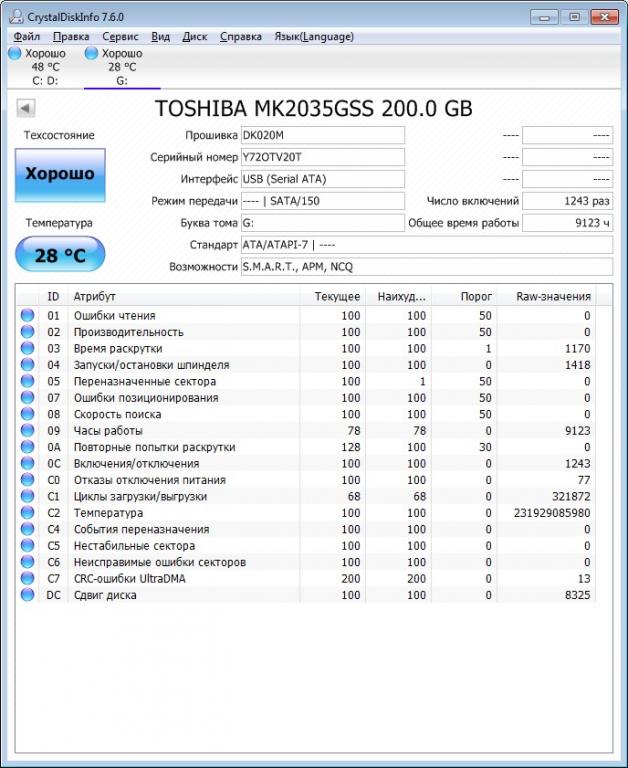
Task: Open the Справка menu
Action: [x=241, y=37]
